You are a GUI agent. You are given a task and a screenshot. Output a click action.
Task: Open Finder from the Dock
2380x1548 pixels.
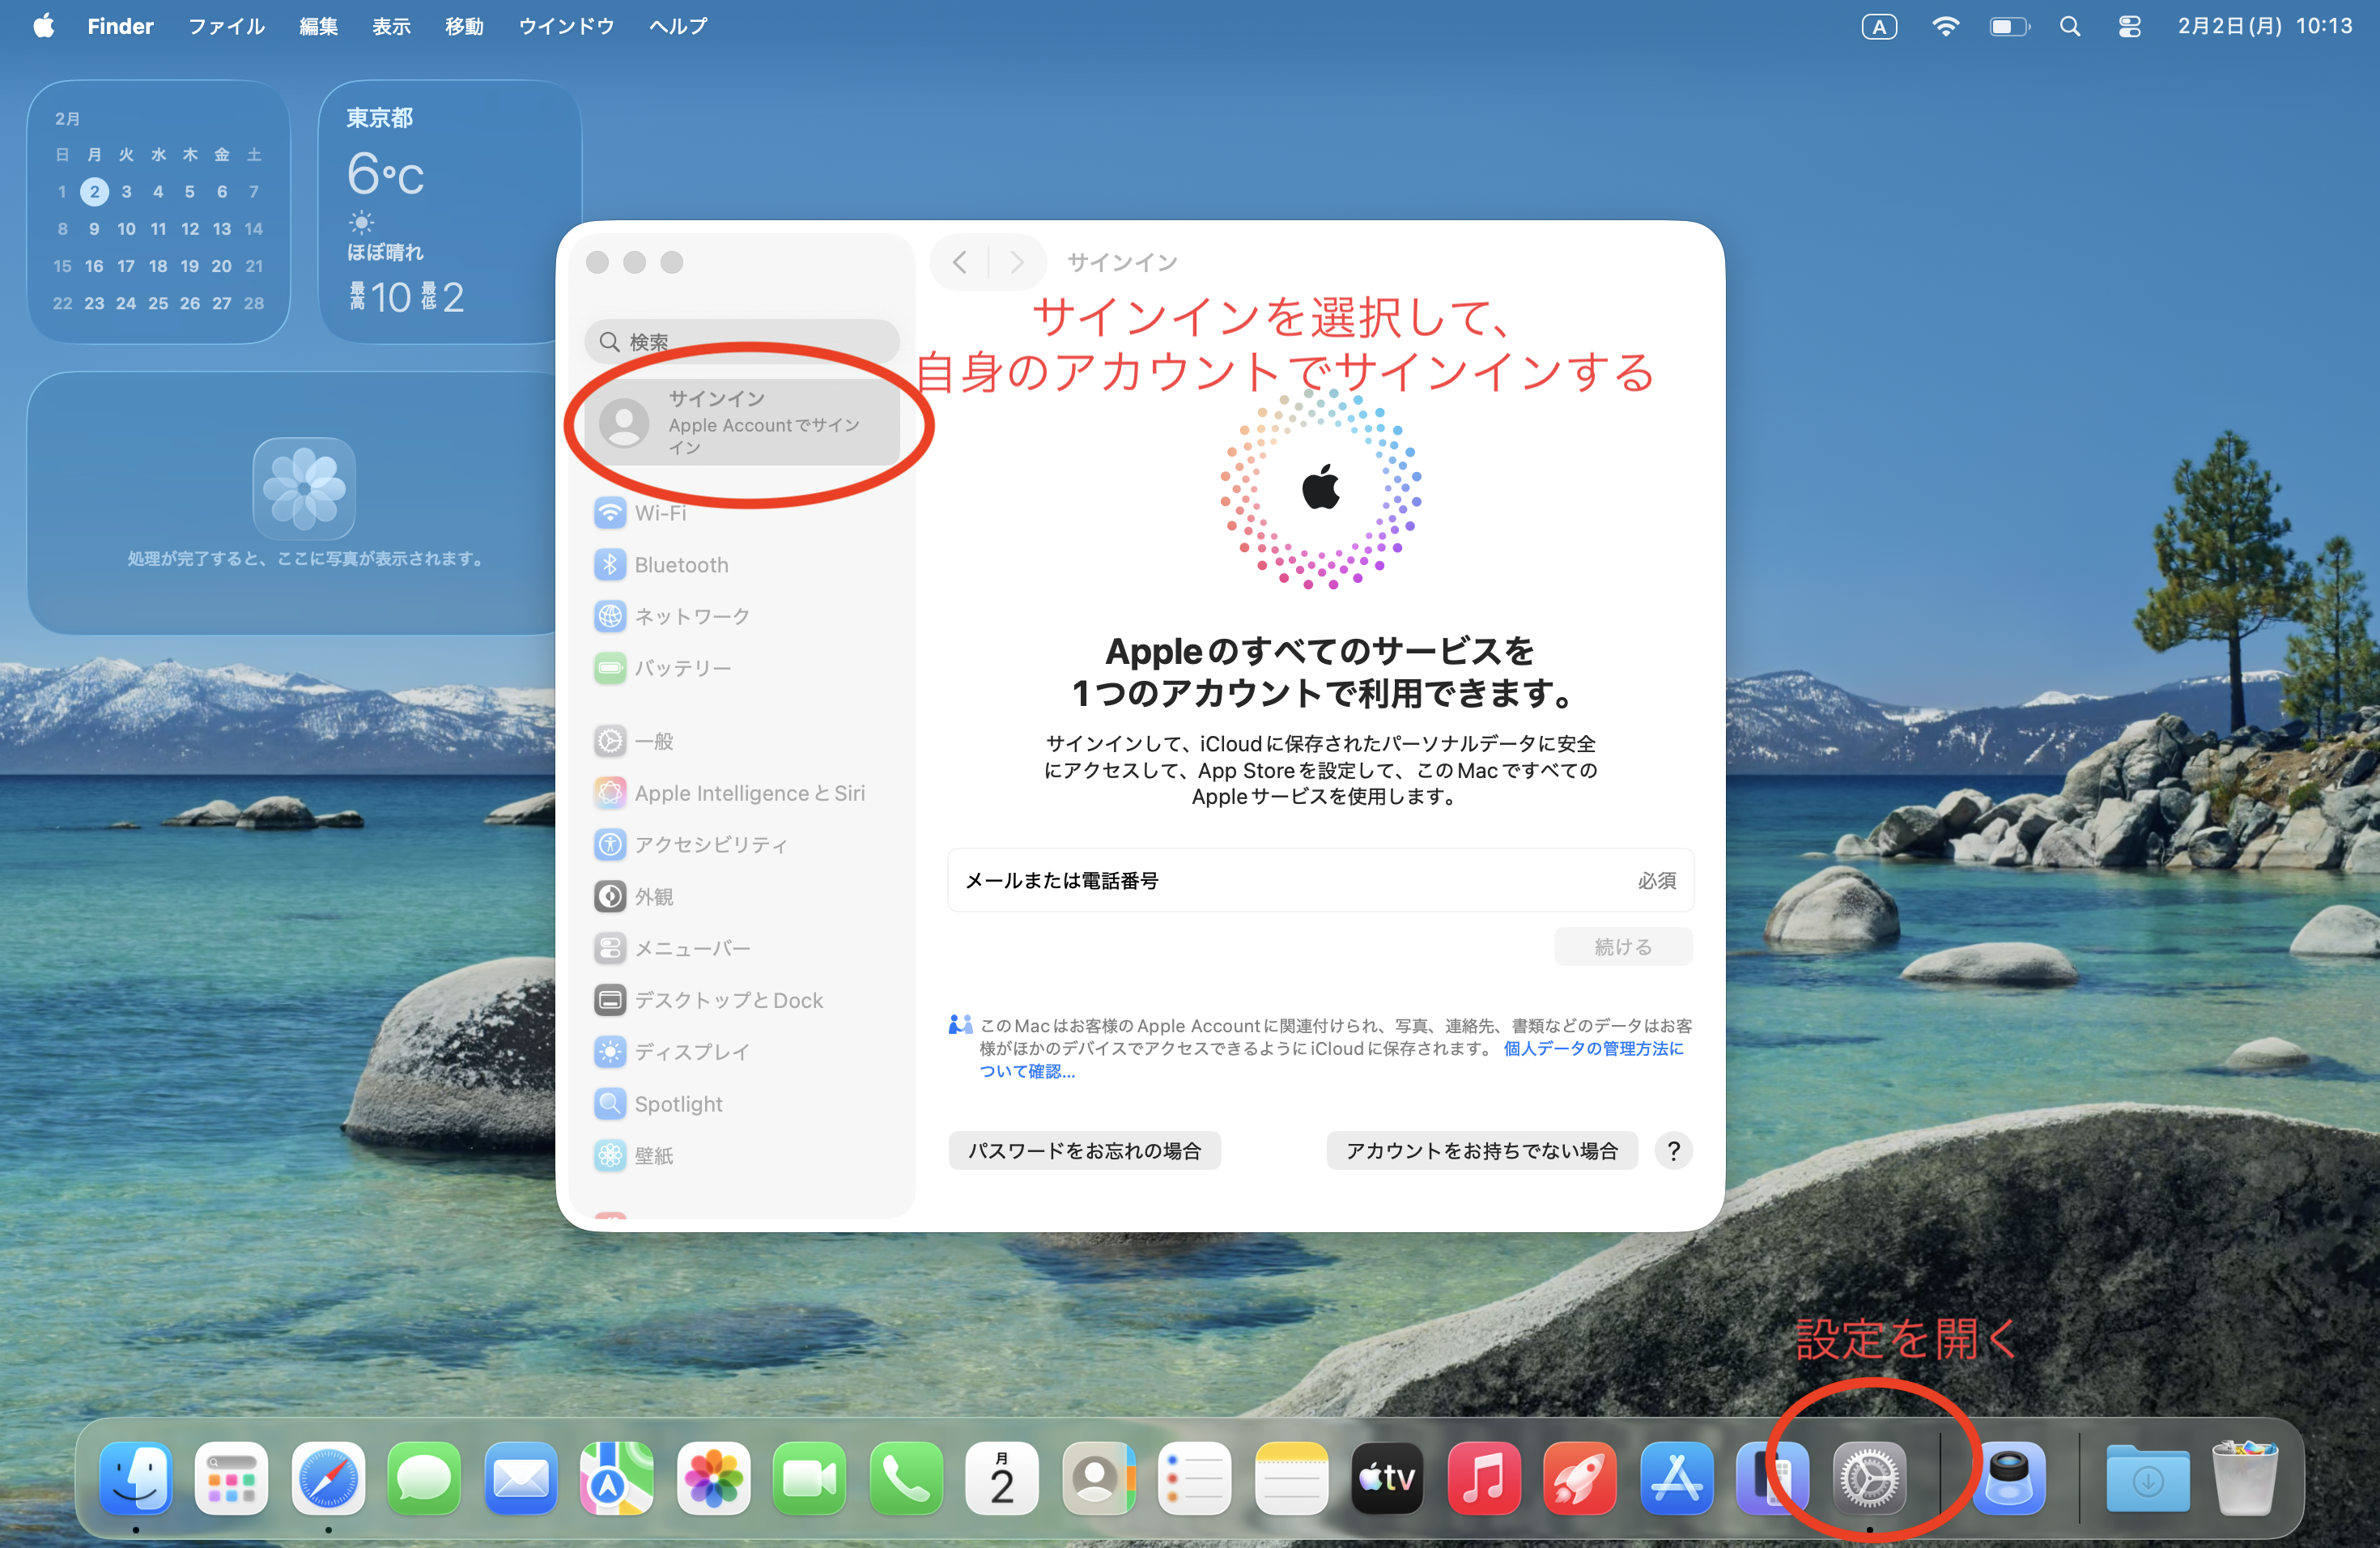pos(136,1477)
